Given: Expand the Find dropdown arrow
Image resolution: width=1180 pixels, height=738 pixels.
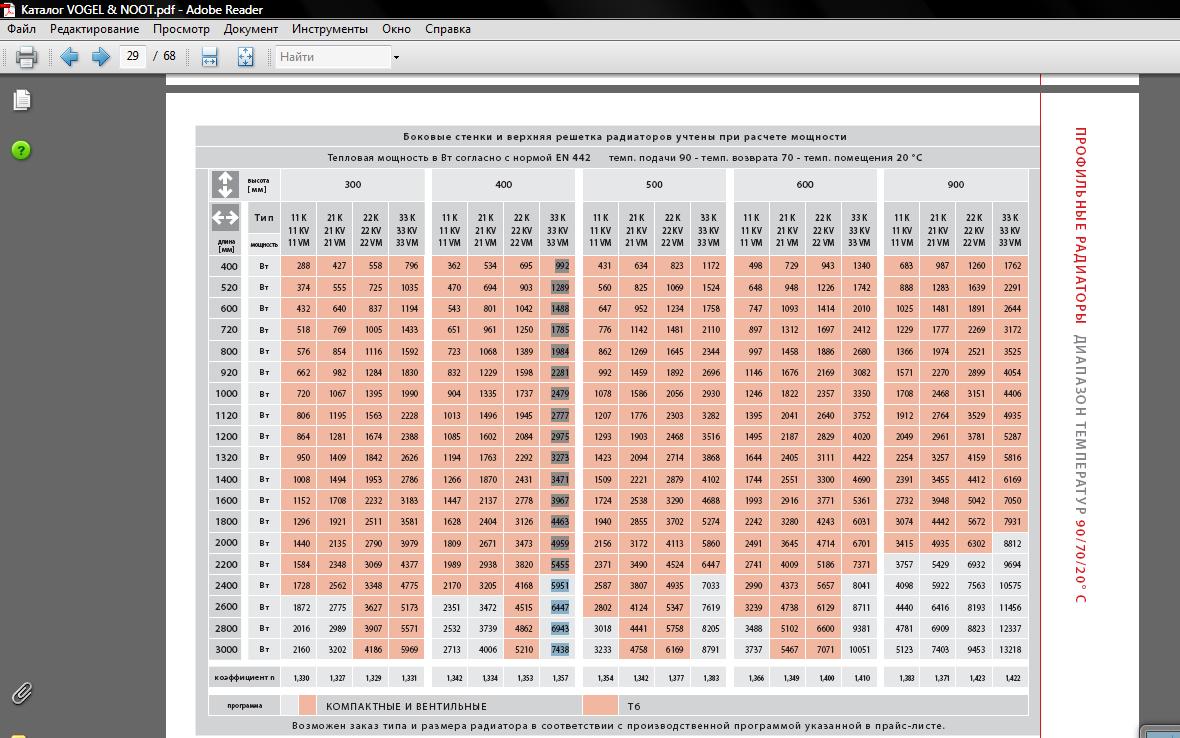Looking at the screenshot, I should (396, 58).
